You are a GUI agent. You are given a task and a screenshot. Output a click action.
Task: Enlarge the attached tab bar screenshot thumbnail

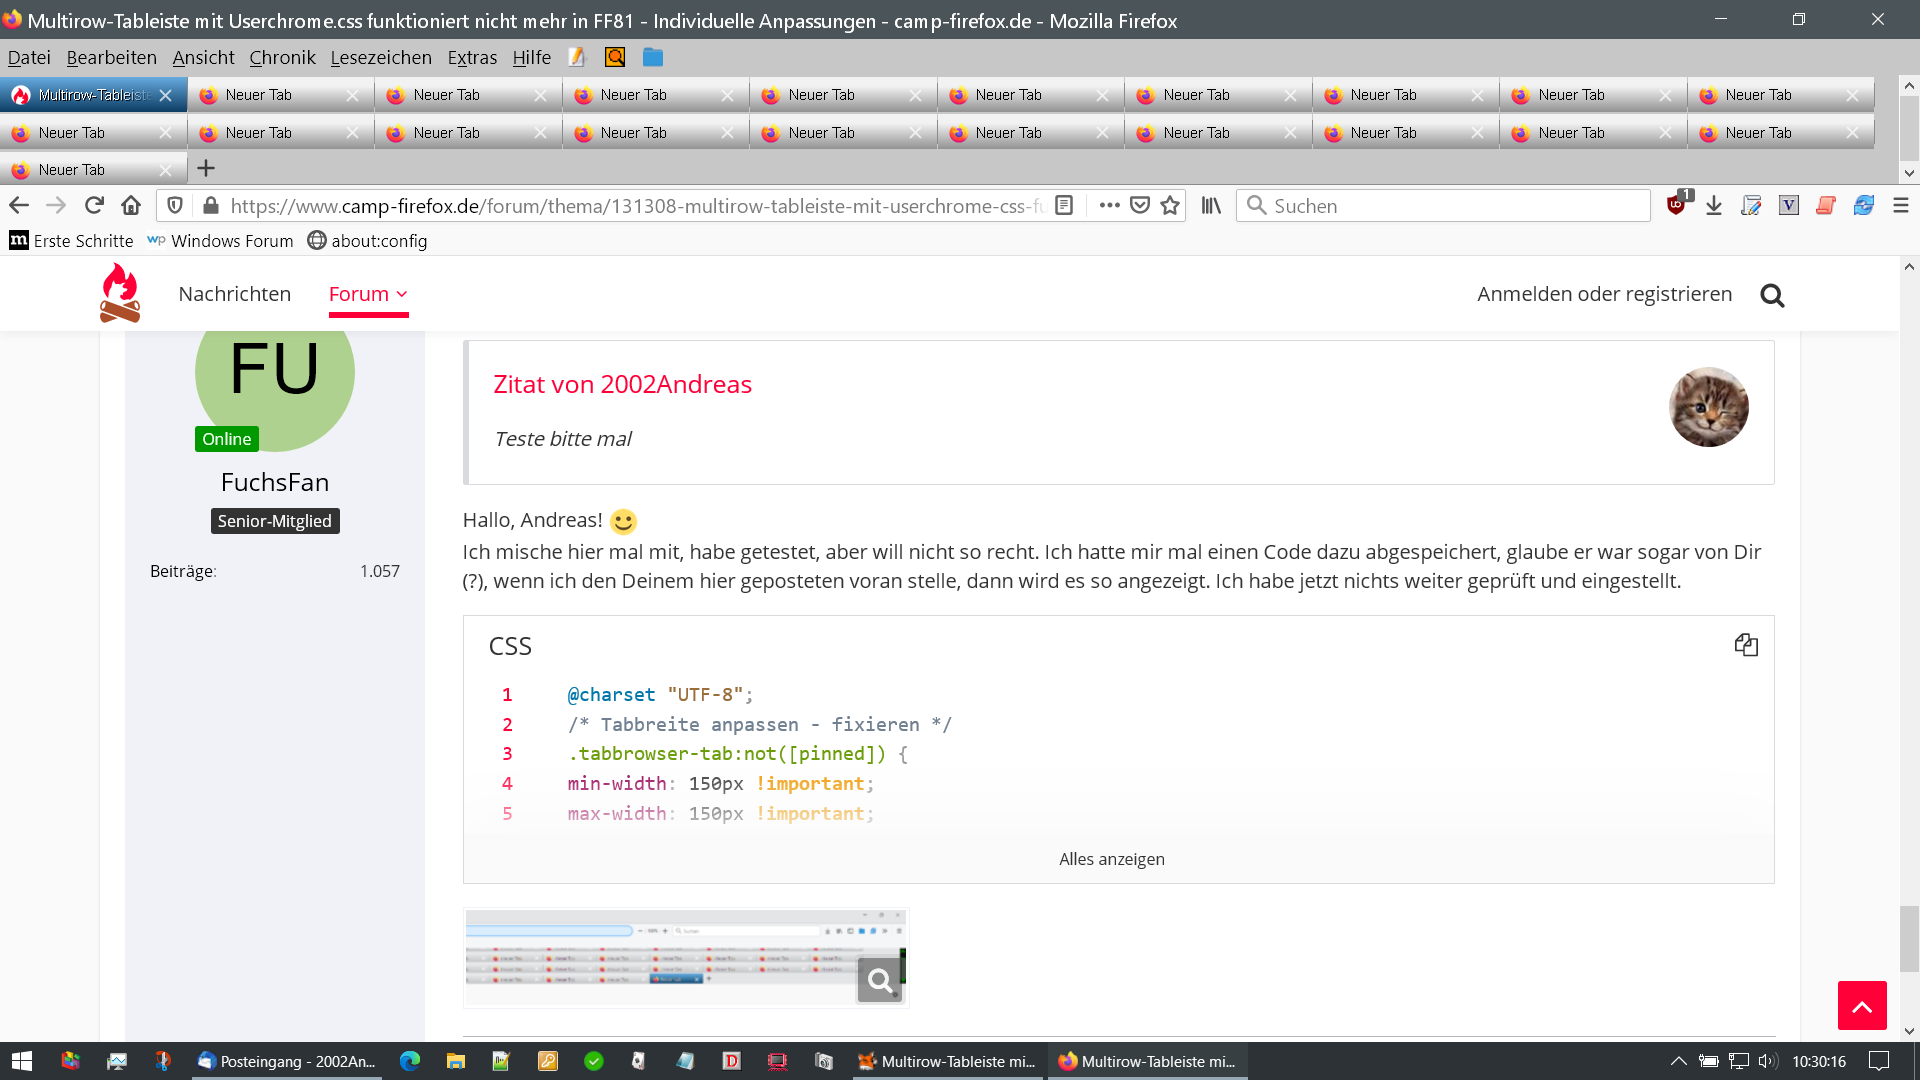pyautogui.click(x=685, y=957)
